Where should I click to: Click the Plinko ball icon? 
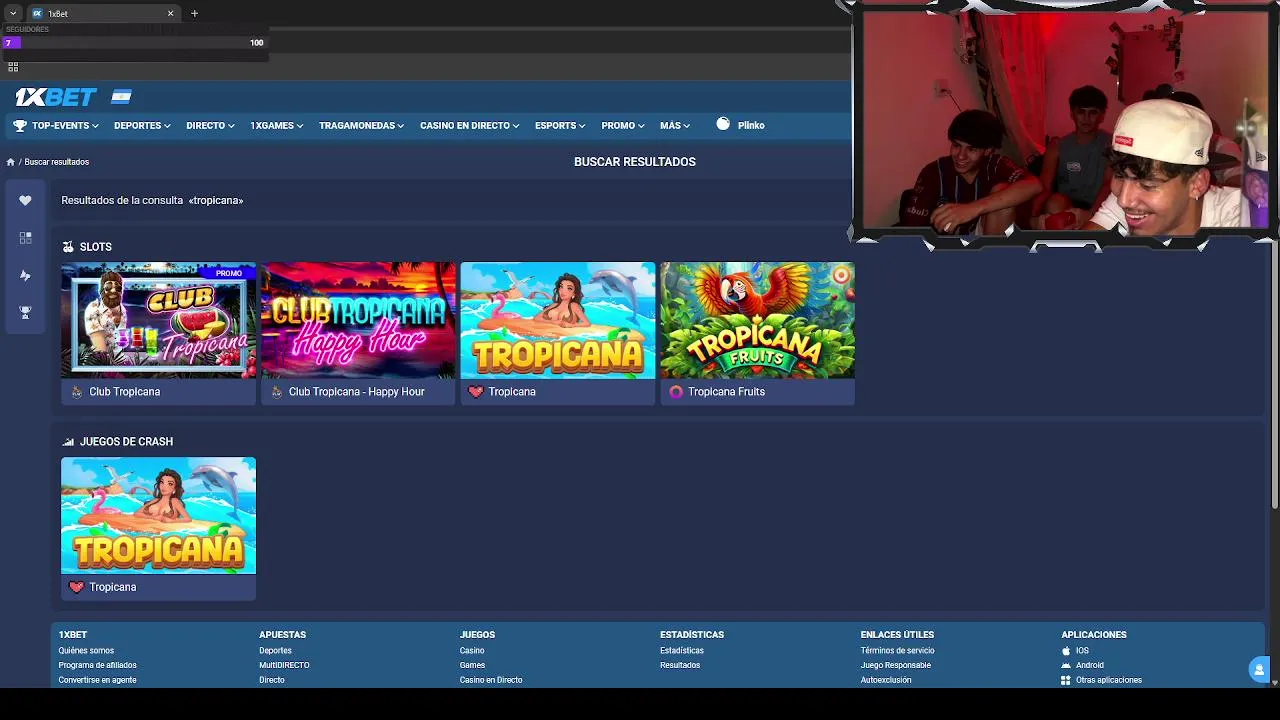[x=723, y=124]
